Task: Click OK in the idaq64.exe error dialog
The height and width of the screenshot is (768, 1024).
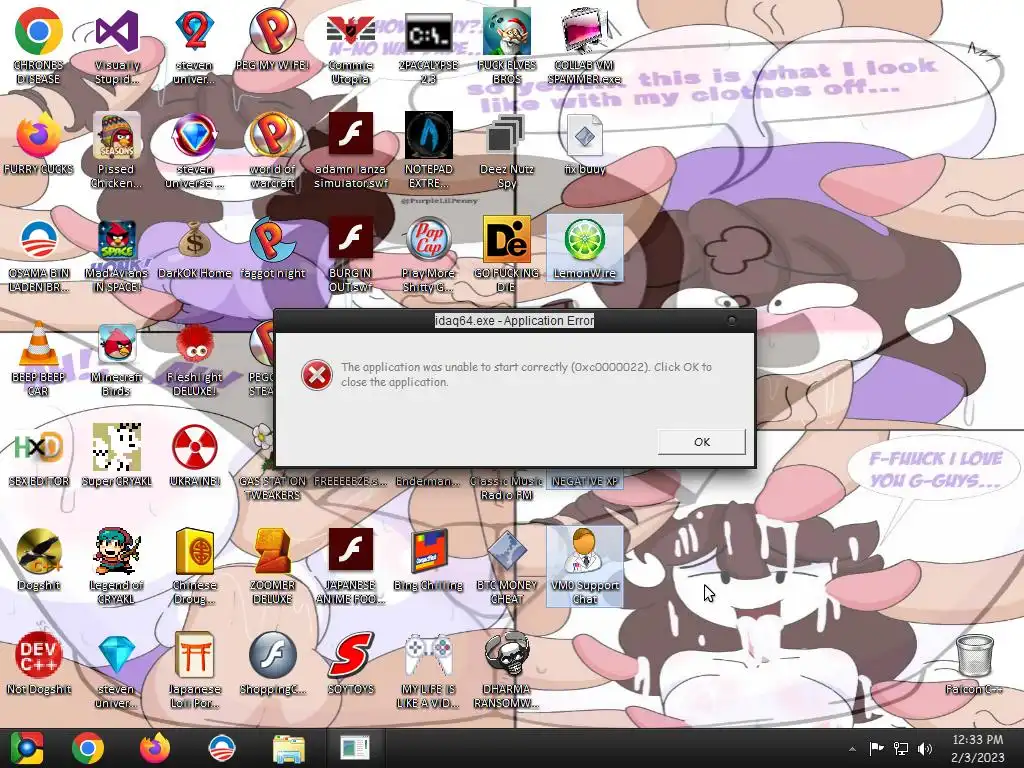Action: coord(701,441)
